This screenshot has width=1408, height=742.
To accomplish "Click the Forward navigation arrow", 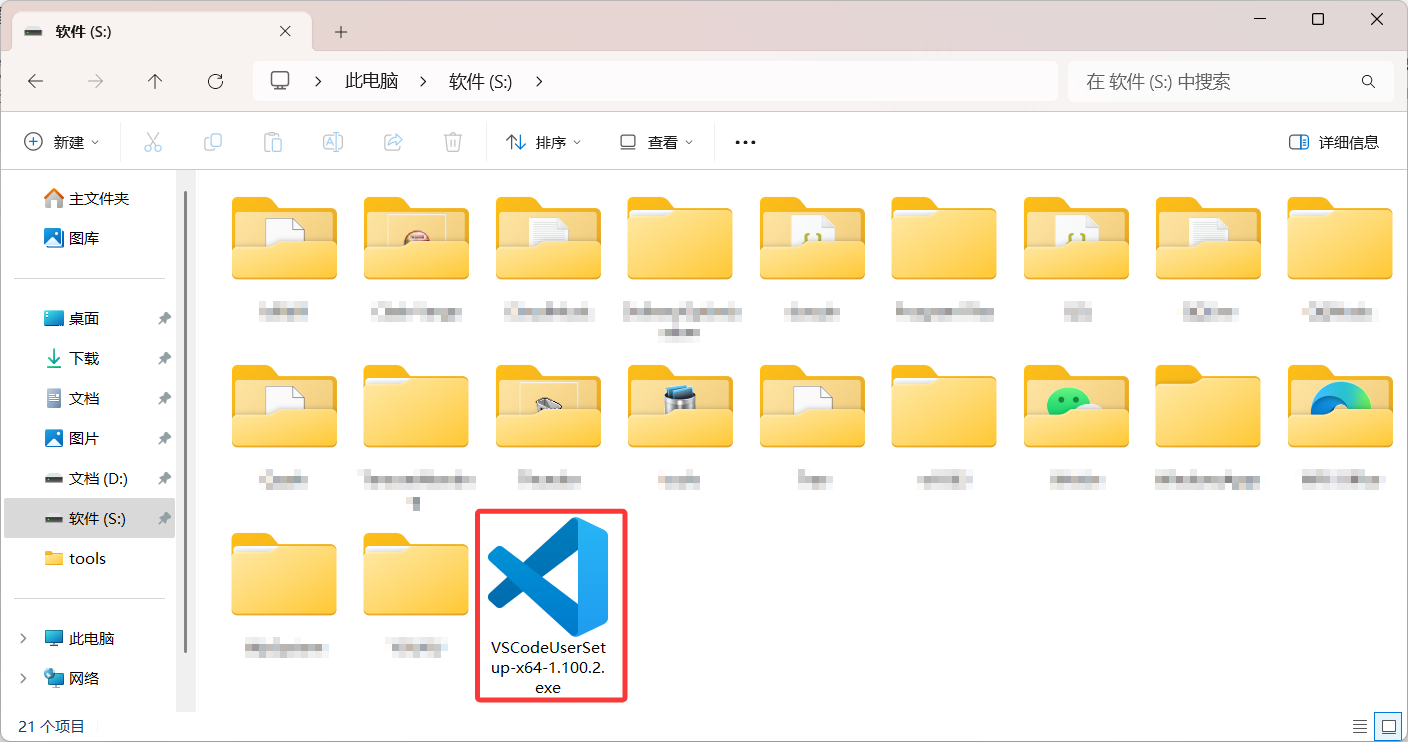I will pos(96,82).
